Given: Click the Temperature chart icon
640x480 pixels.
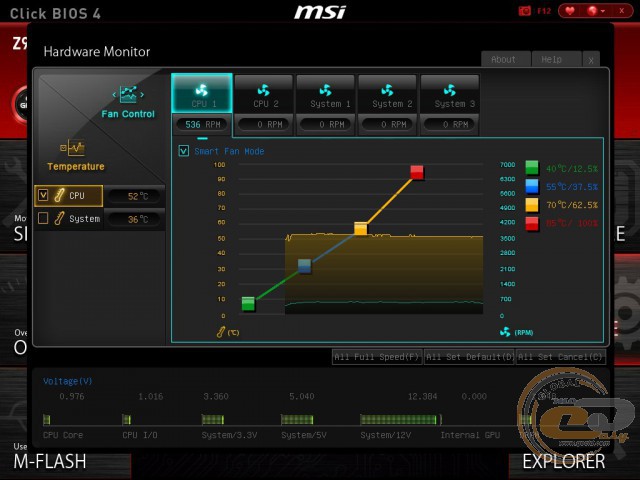Looking at the screenshot, I should [x=72, y=148].
